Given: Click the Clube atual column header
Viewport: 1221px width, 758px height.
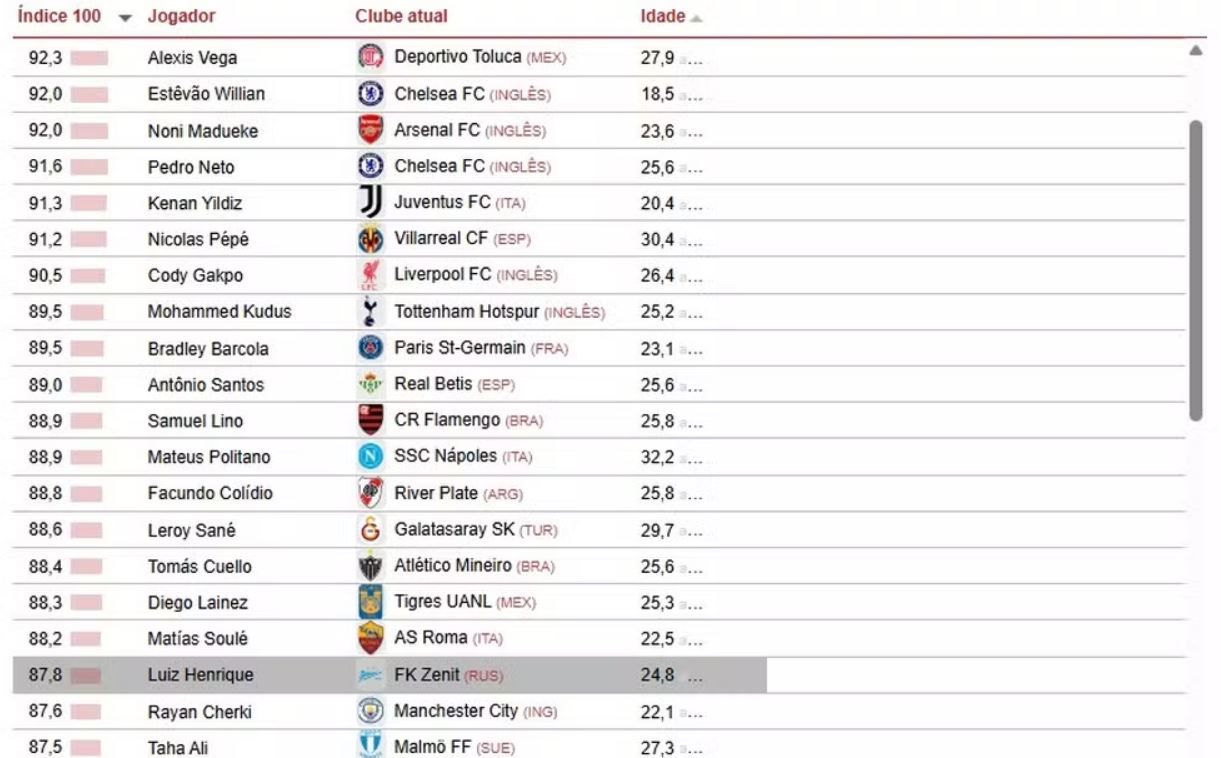Looking at the screenshot, I should tap(401, 17).
